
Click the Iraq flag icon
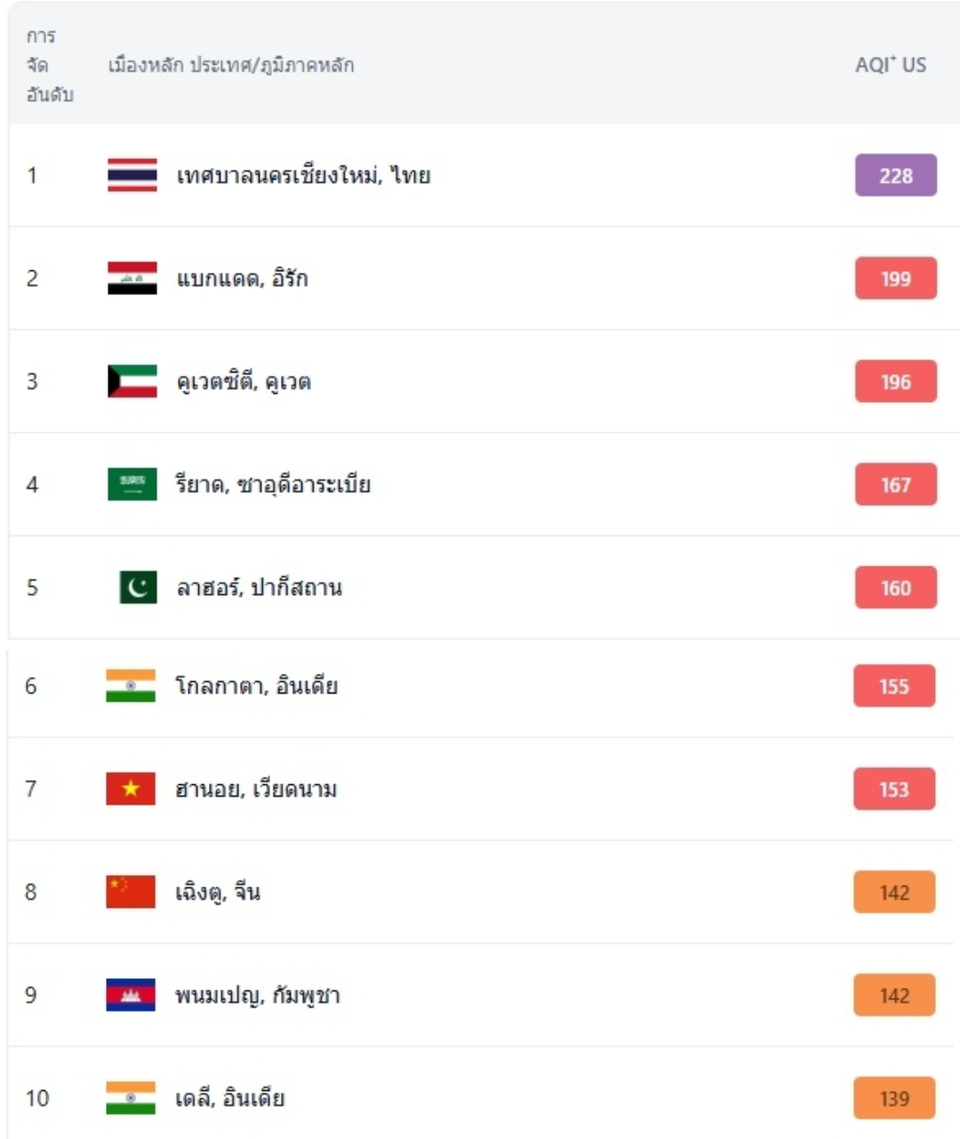click(x=132, y=279)
